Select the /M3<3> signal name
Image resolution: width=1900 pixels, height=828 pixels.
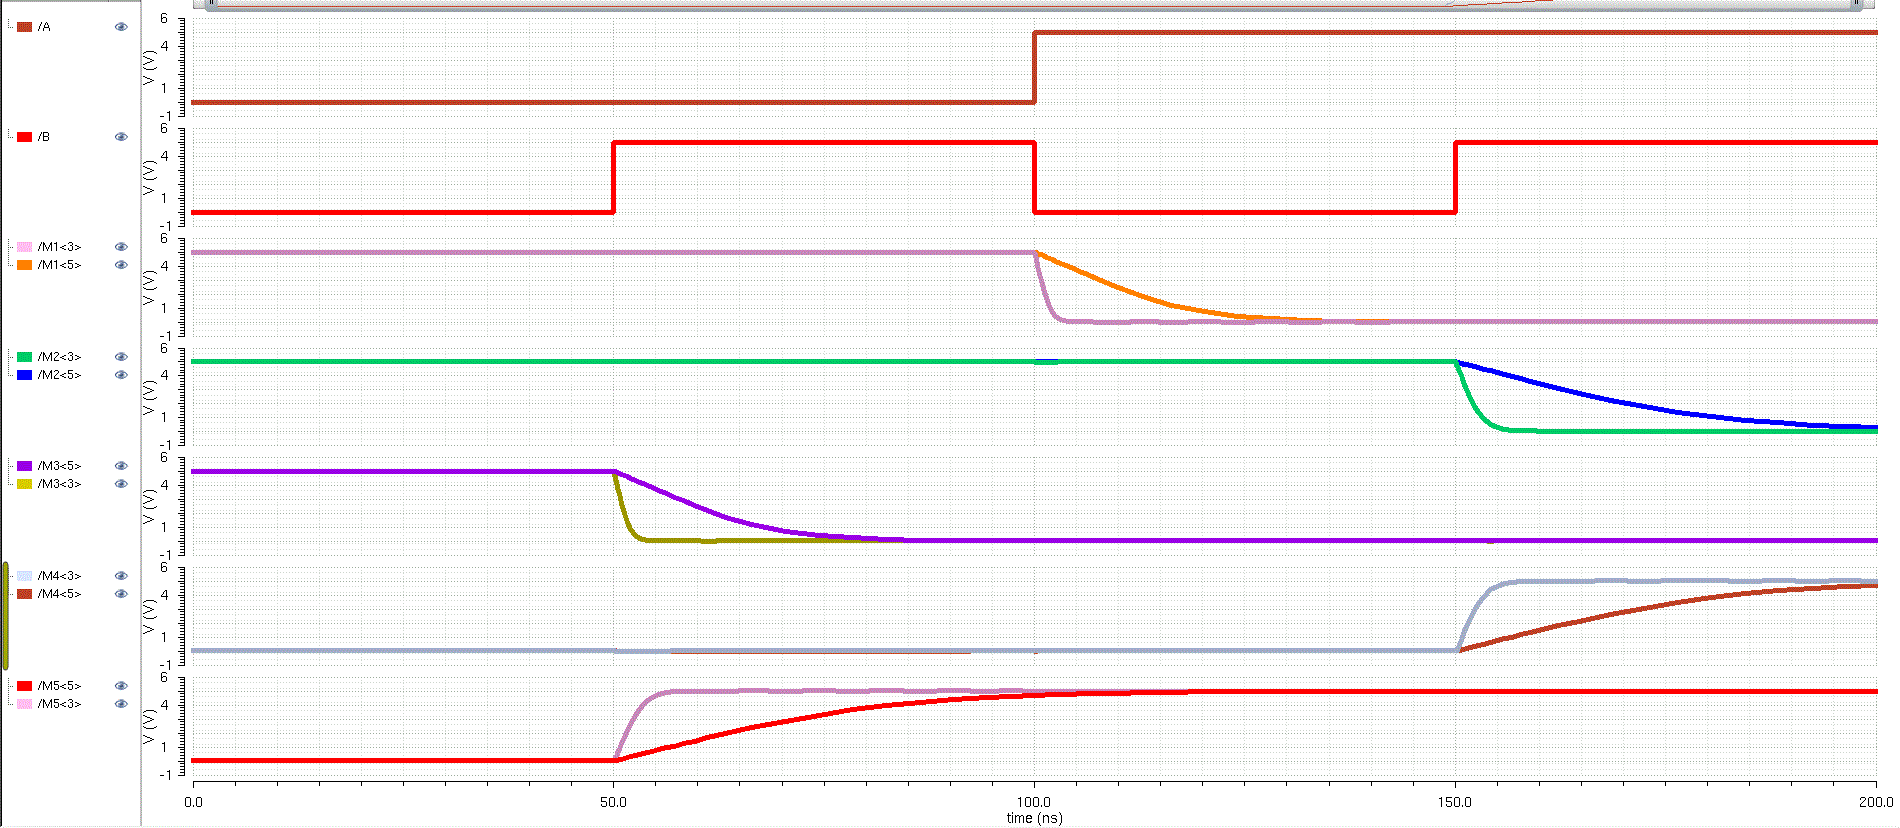[x=59, y=484]
